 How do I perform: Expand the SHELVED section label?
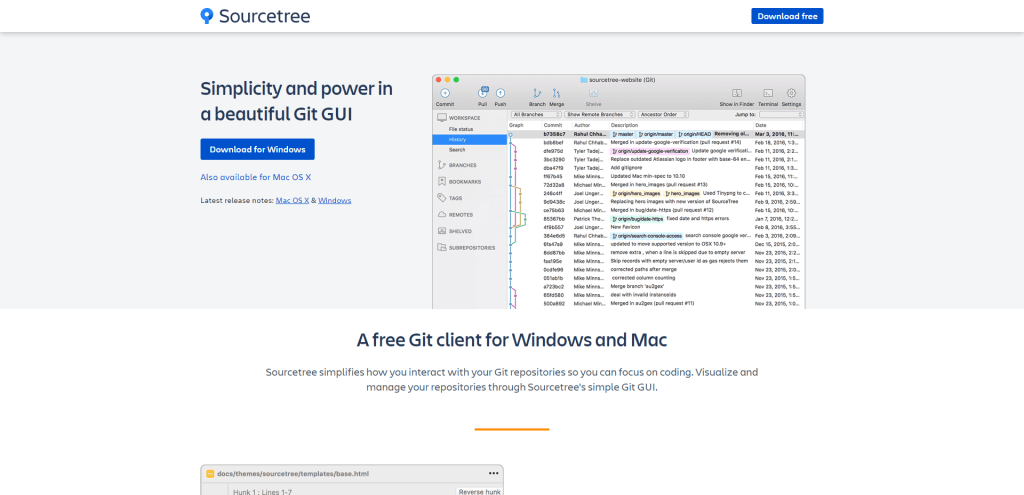460,231
